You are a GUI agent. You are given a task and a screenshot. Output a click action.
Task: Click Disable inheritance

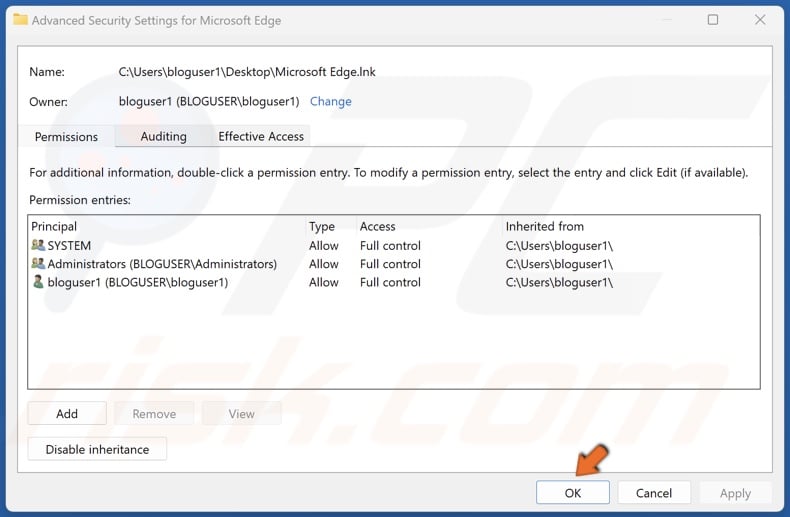point(97,449)
